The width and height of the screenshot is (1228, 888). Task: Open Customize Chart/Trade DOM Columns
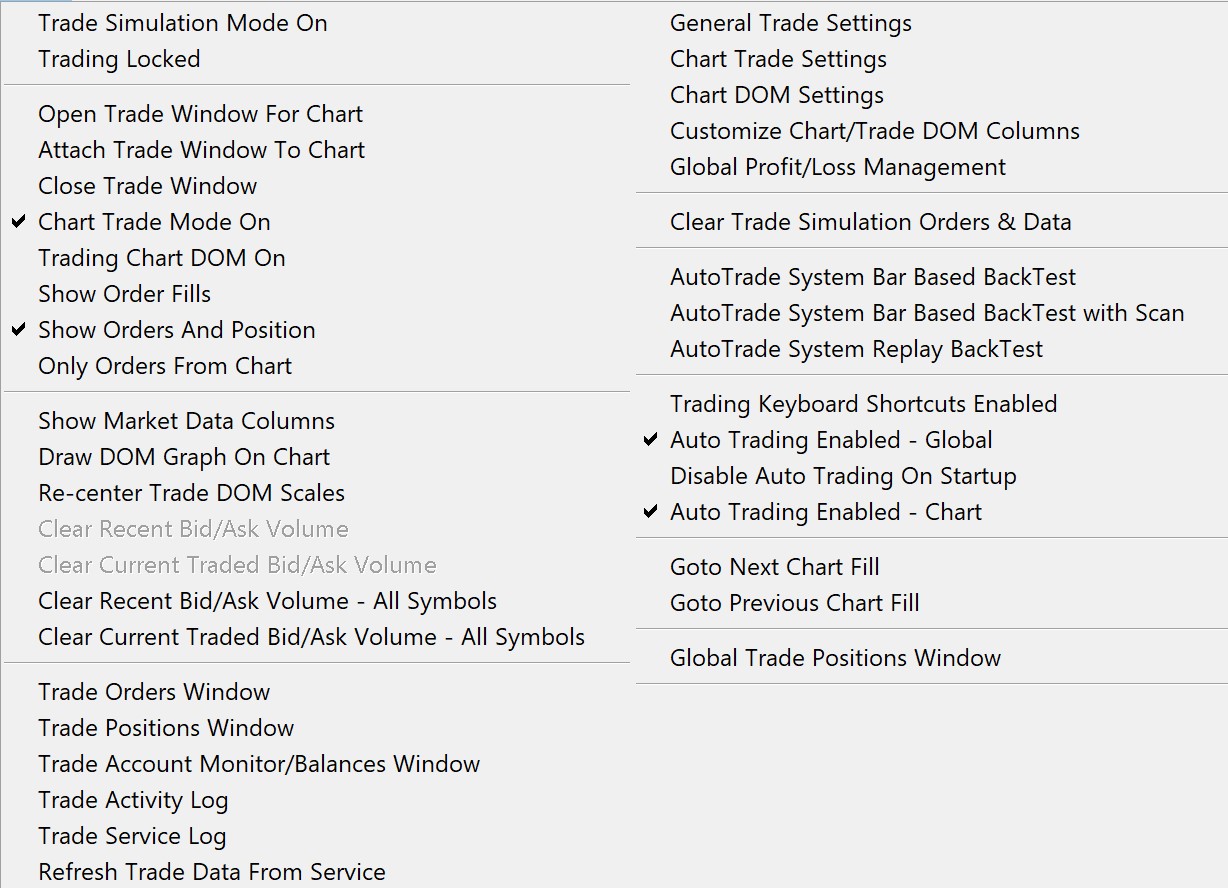(874, 131)
